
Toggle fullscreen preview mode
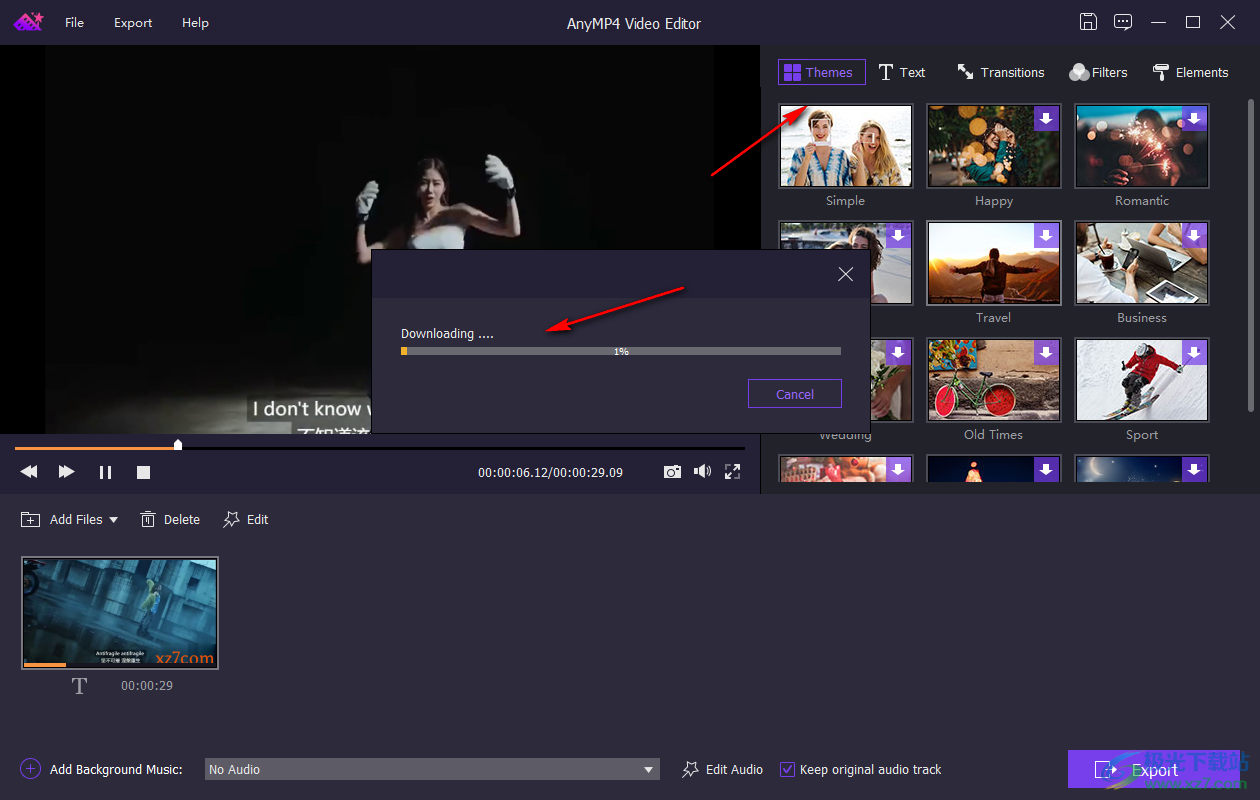tap(733, 471)
